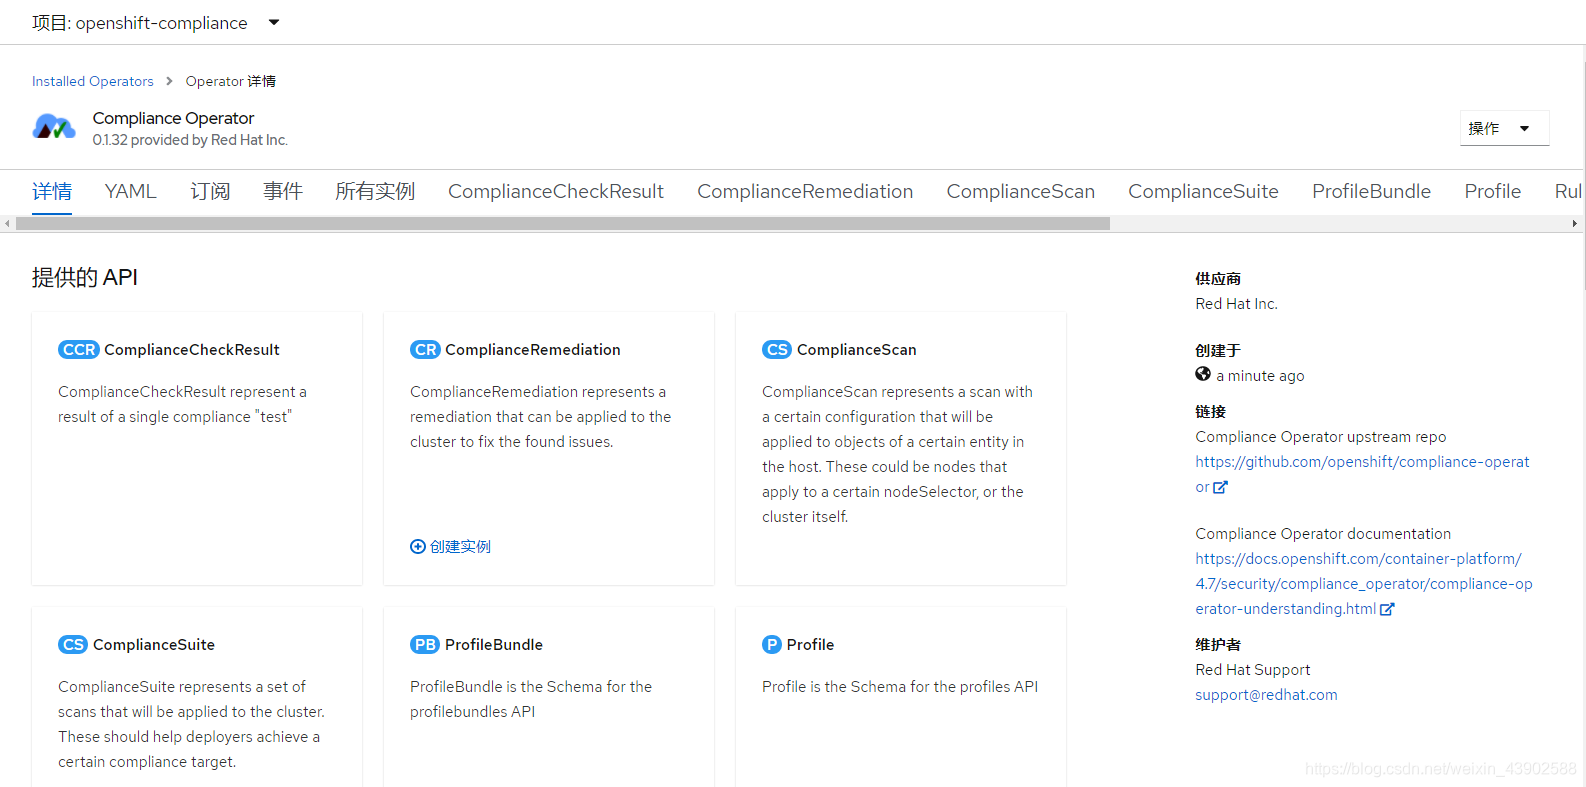
Task: Click the plus icon beside 创建实例
Action: click(418, 546)
